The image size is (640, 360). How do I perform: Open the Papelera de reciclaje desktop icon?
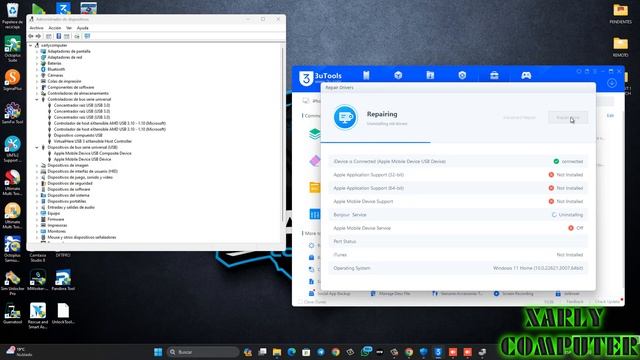pos(13,16)
